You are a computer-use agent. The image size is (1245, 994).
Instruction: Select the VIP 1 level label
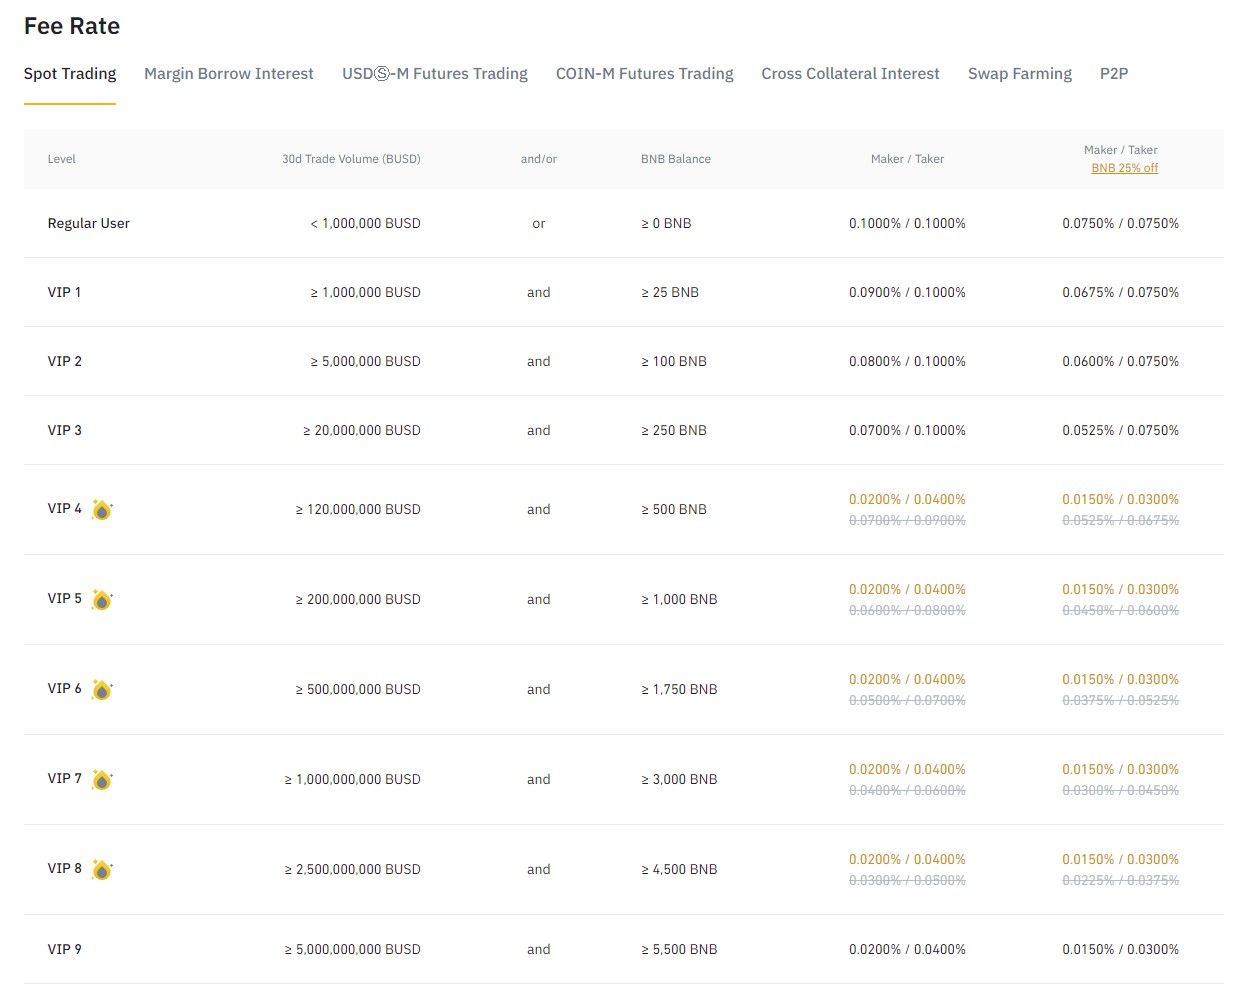65,293
